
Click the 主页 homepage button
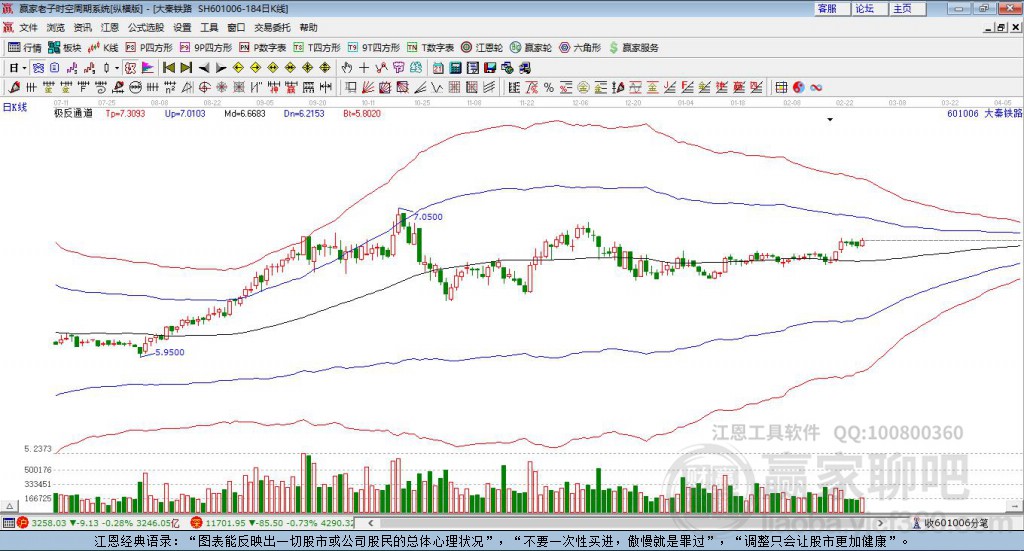pyautogui.click(x=908, y=8)
